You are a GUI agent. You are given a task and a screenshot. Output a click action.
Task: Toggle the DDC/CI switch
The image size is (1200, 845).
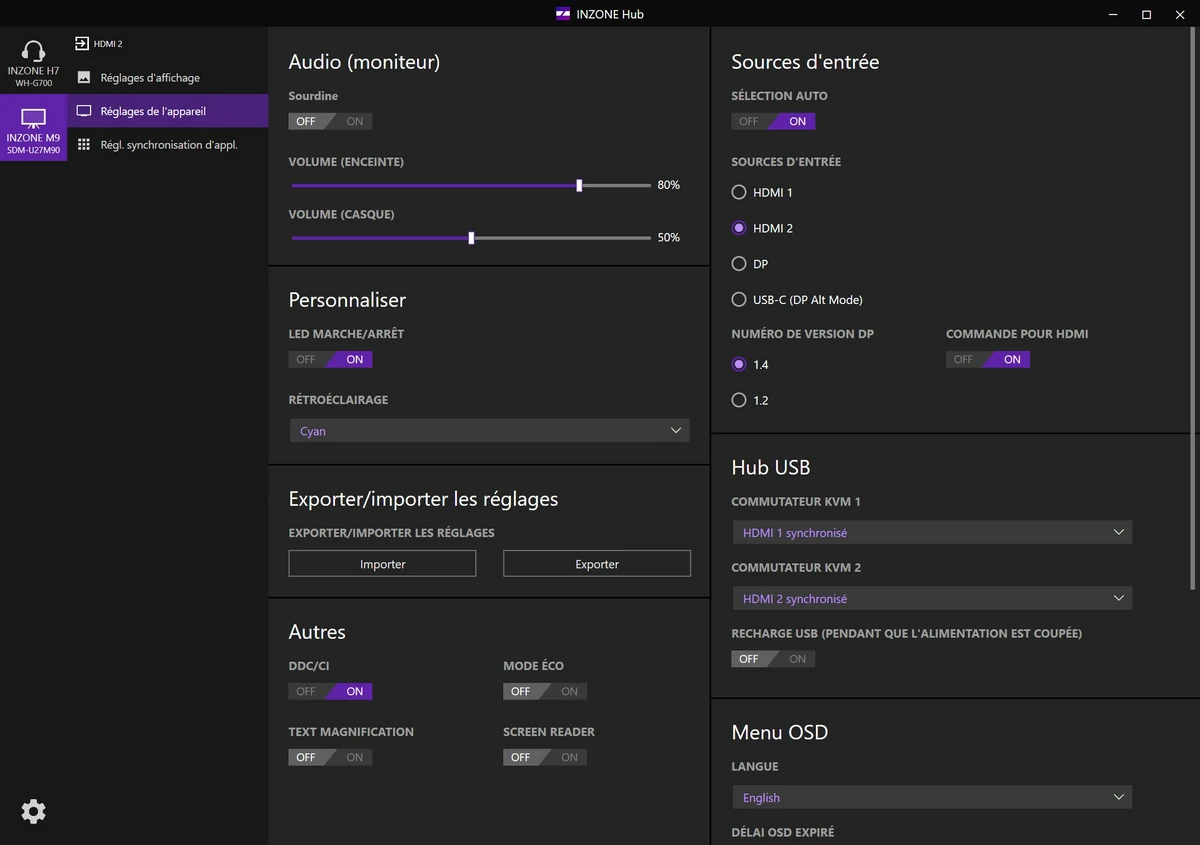coord(330,691)
